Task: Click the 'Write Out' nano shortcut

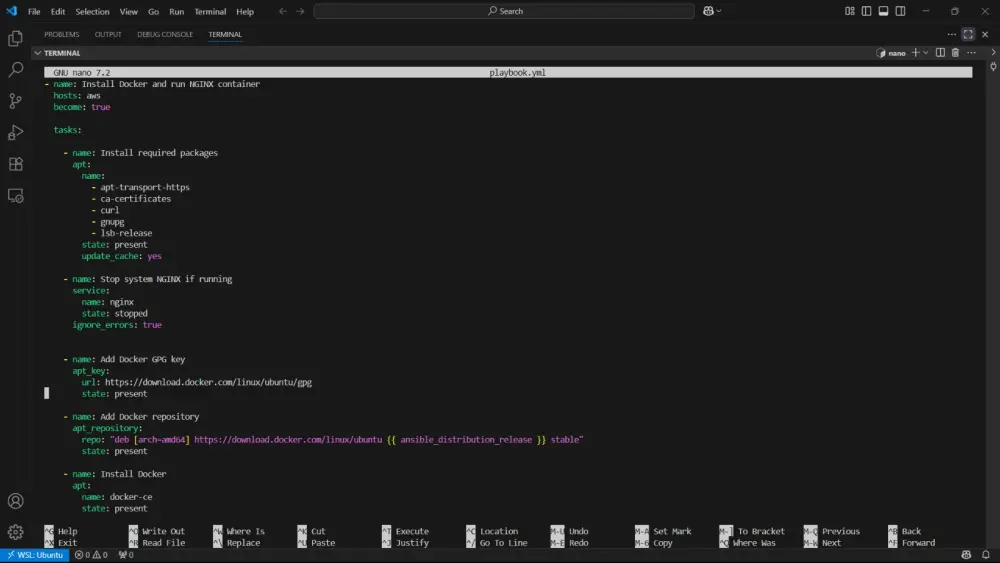Action: pos(157,532)
